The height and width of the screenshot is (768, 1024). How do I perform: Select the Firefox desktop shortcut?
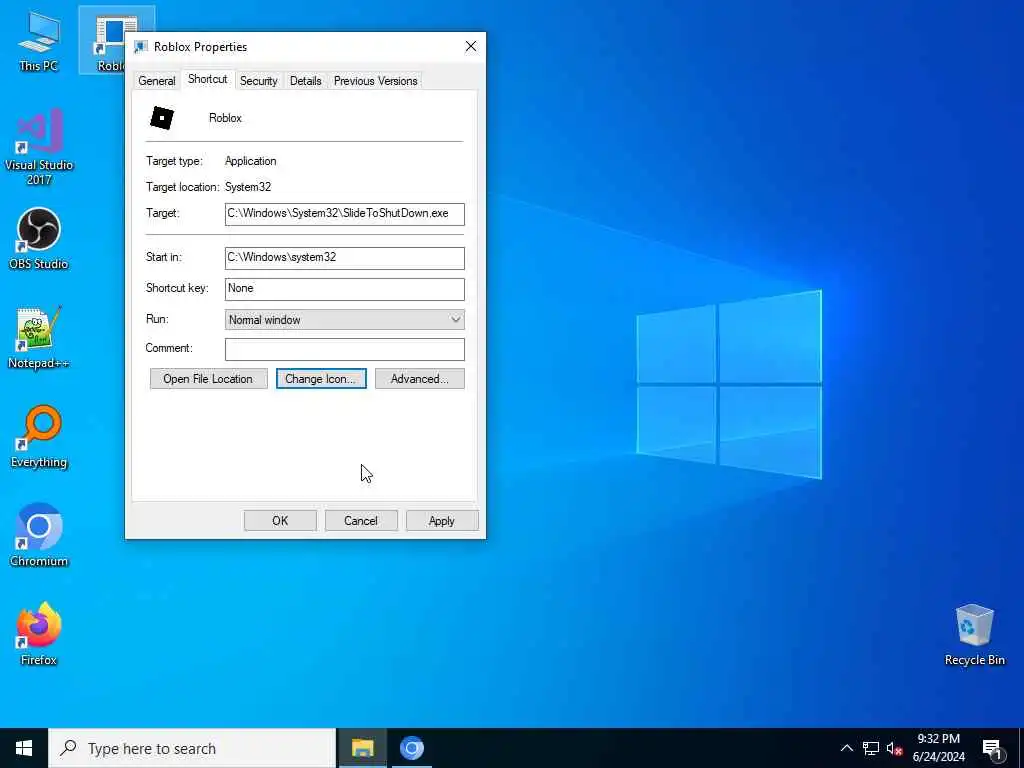[39, 634]
